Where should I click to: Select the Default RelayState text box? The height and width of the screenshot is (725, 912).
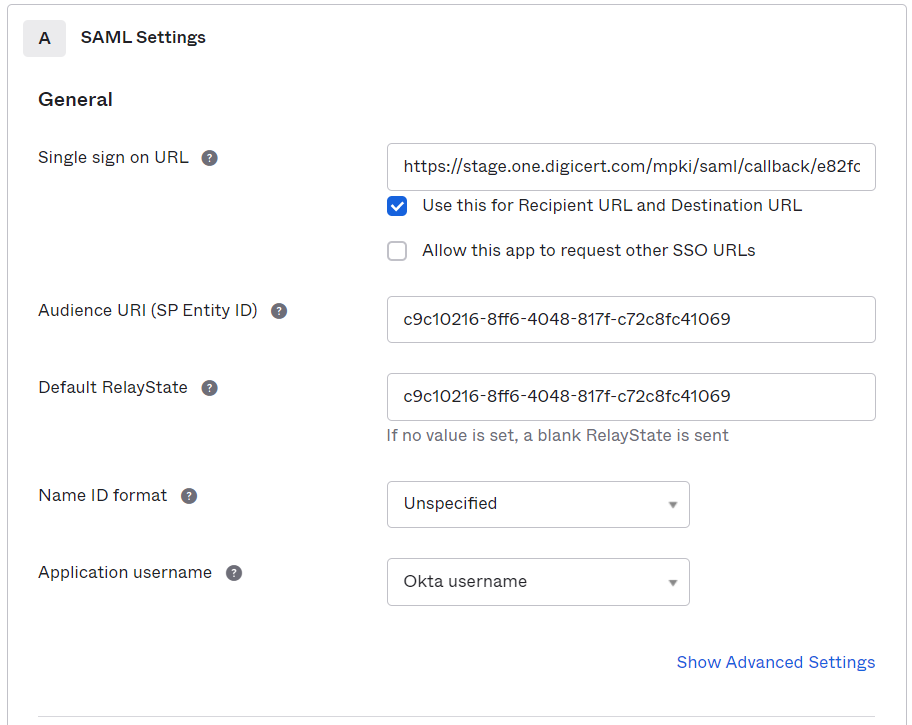[x=630, y=397]
